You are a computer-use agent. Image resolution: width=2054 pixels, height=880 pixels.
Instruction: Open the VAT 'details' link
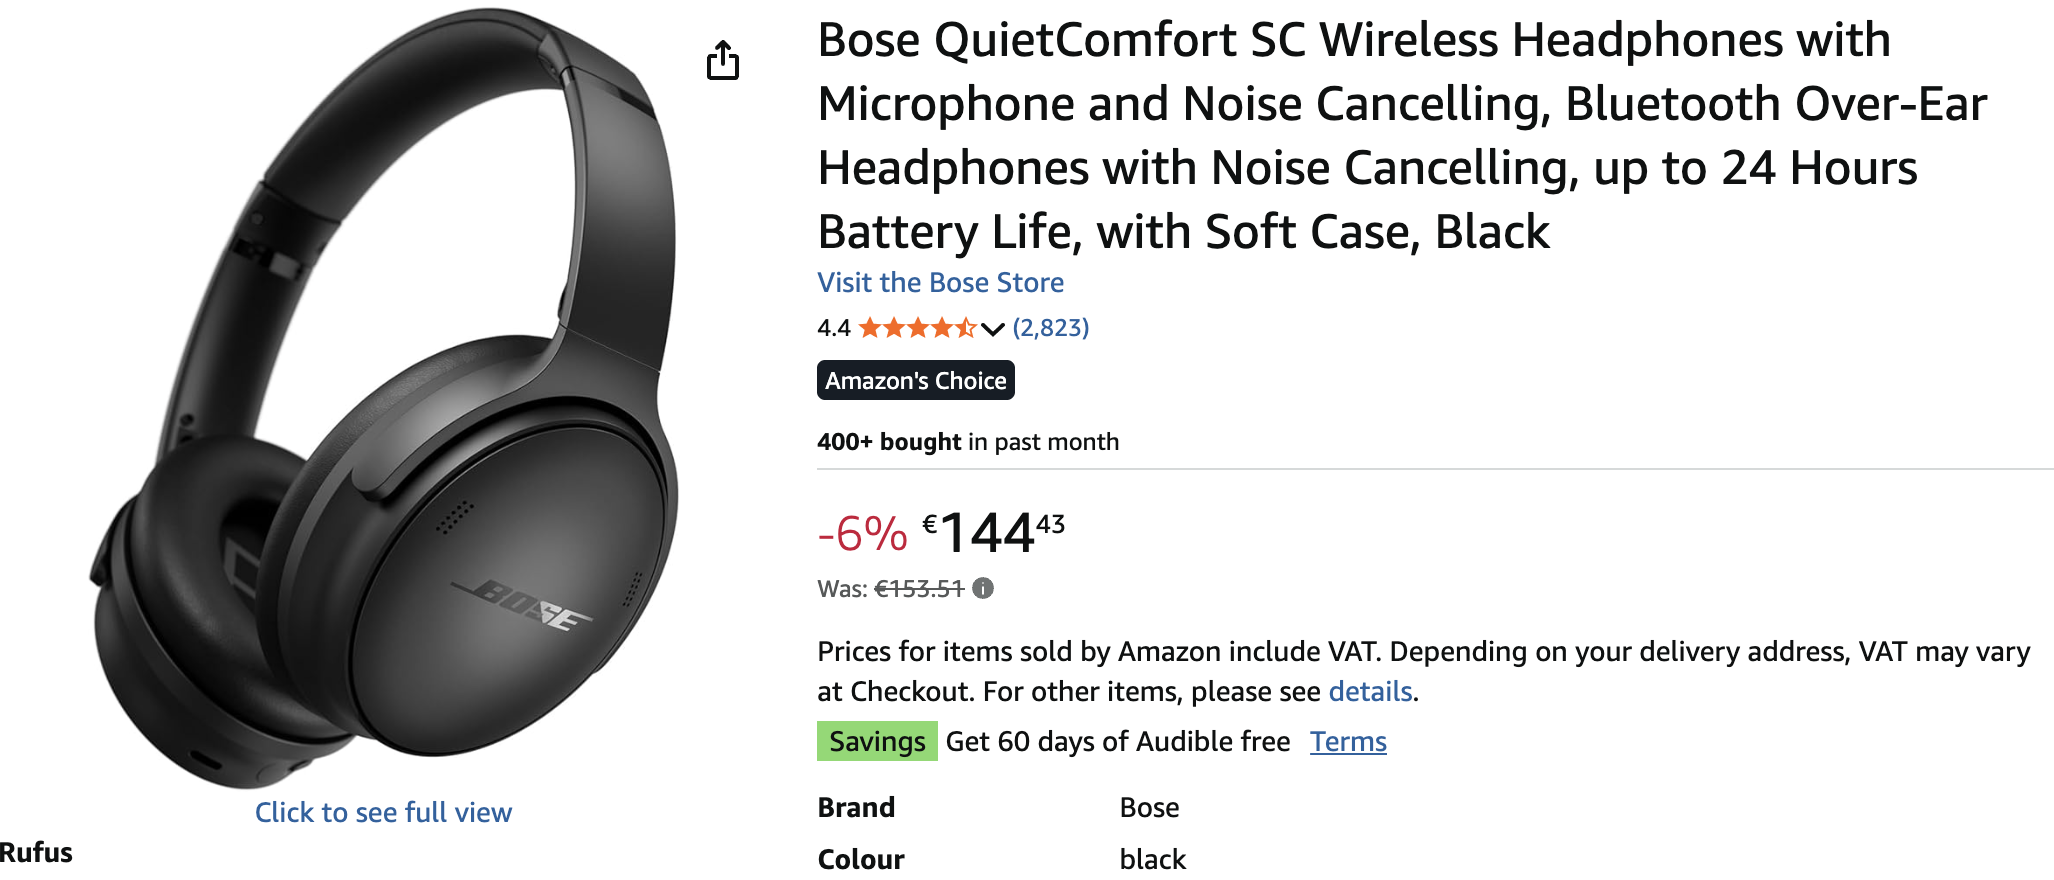coord(1369,692)
